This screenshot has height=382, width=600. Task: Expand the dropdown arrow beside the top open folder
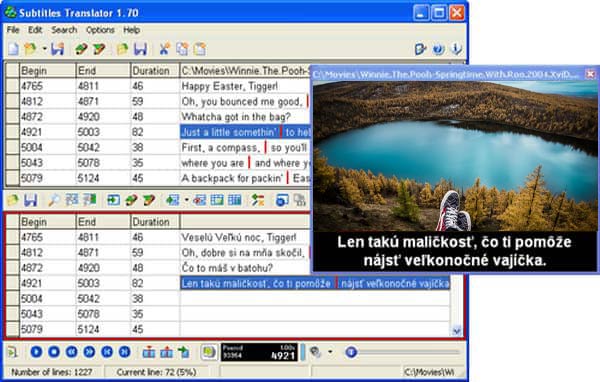pos(44,49)
